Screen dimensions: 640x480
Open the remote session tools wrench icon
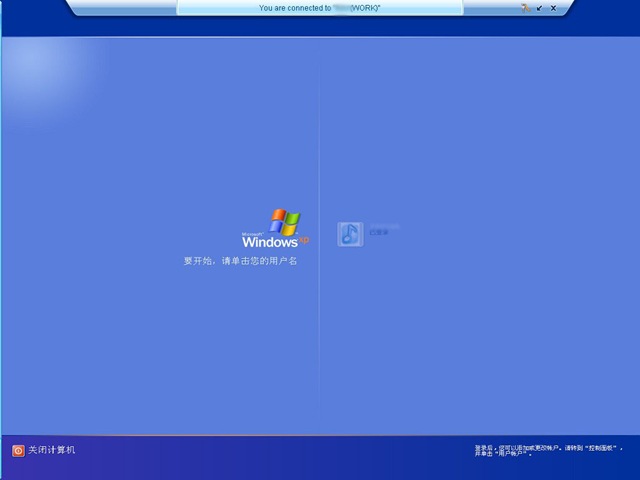click(x=526, y=8)
